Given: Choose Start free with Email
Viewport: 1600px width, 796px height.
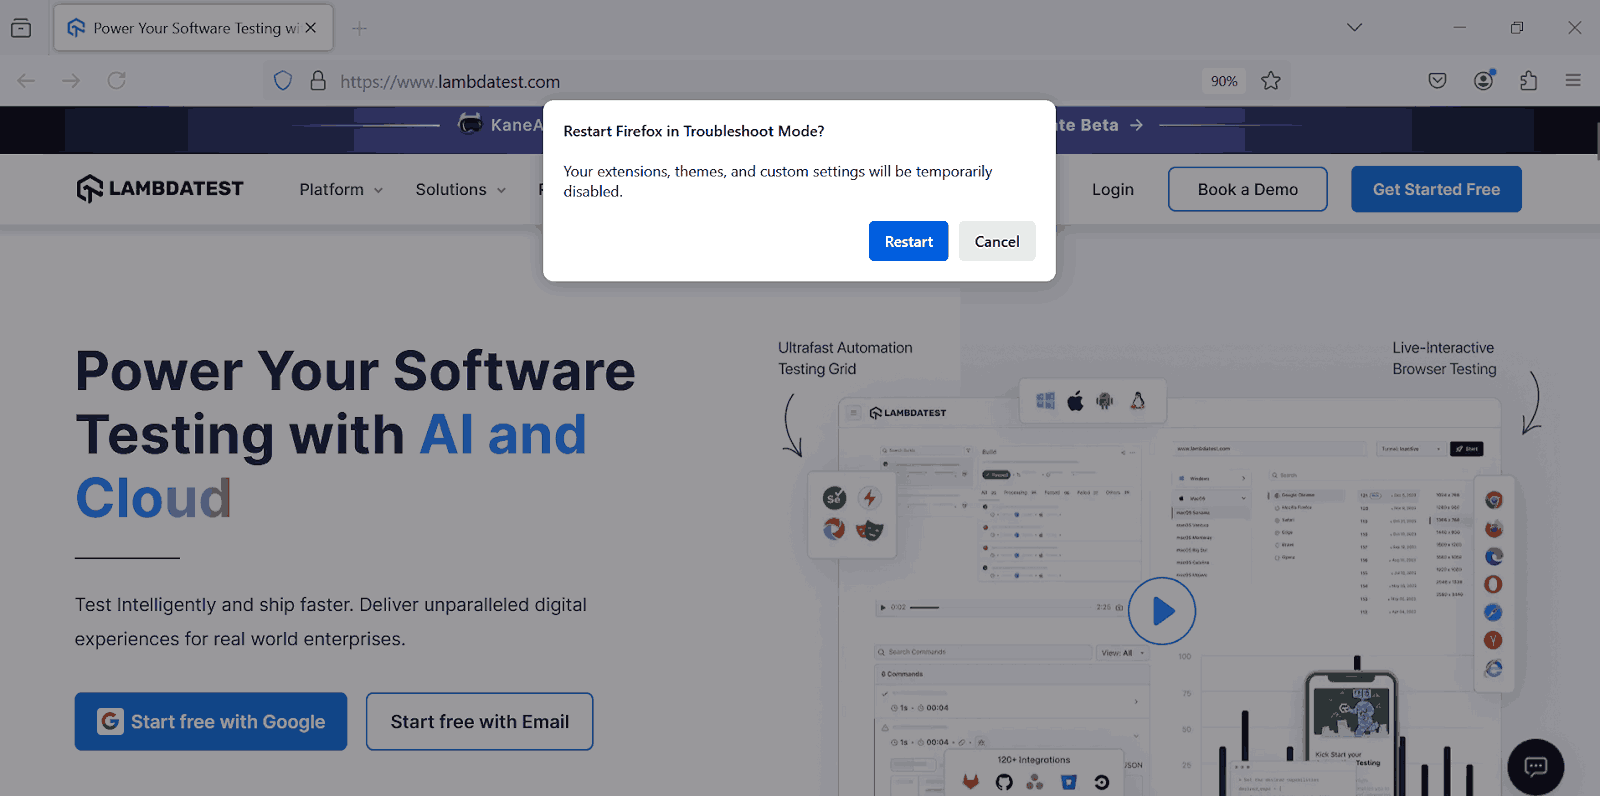Looking at the screenshot, I should [x=479, y=721].
